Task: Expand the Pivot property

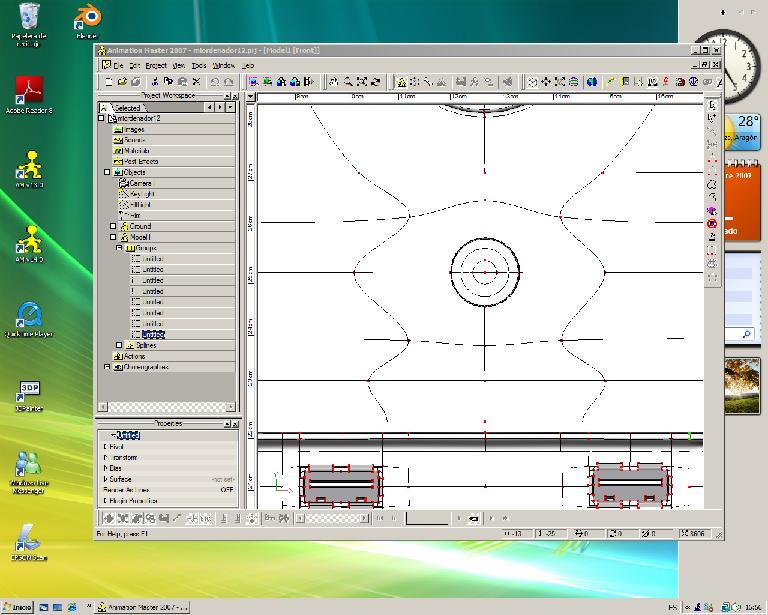Action: coord(105,447)
